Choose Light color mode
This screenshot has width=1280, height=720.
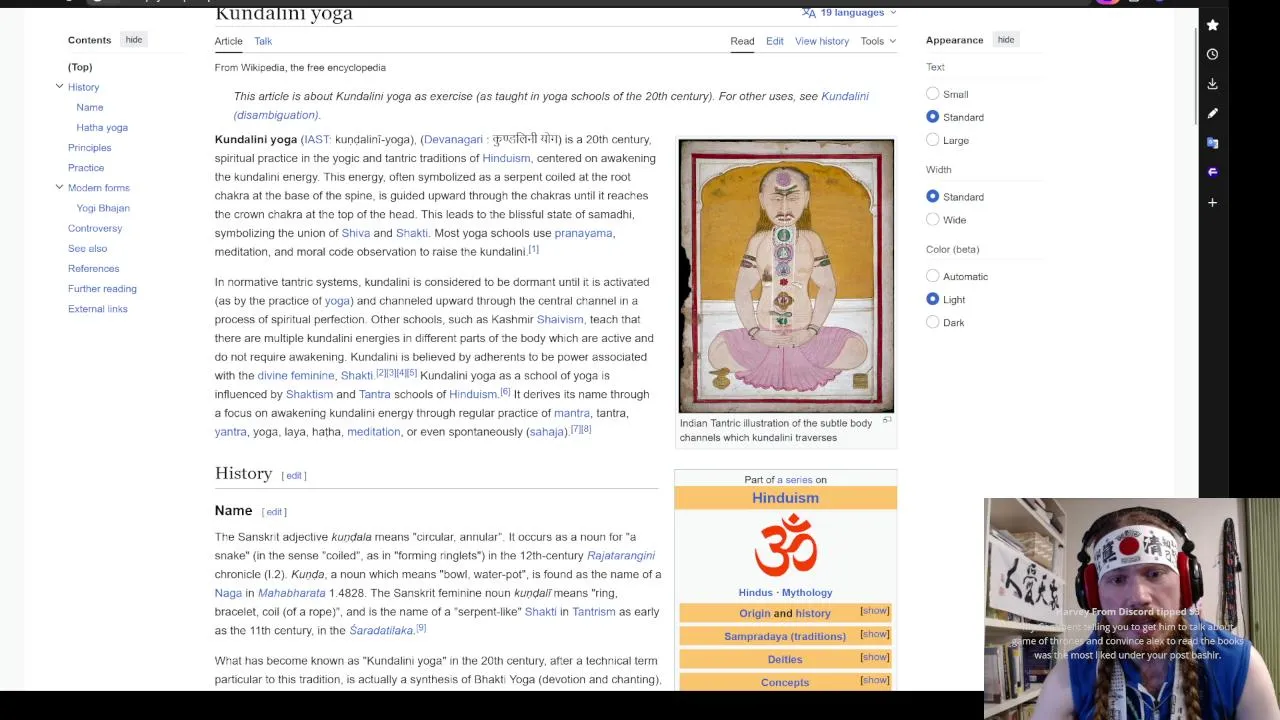pos(933,299)
